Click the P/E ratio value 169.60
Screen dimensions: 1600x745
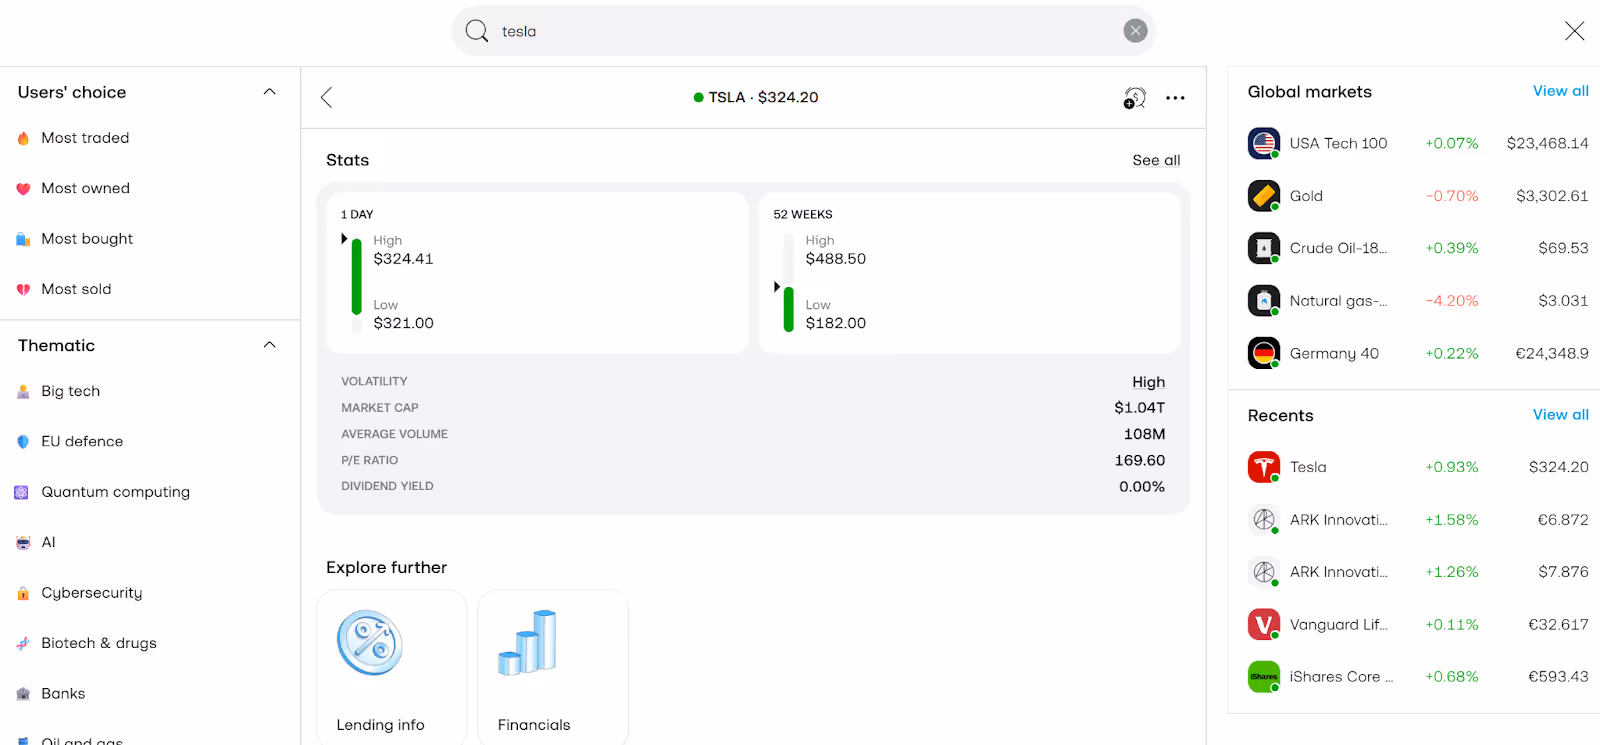click(x=1140, y=460)
